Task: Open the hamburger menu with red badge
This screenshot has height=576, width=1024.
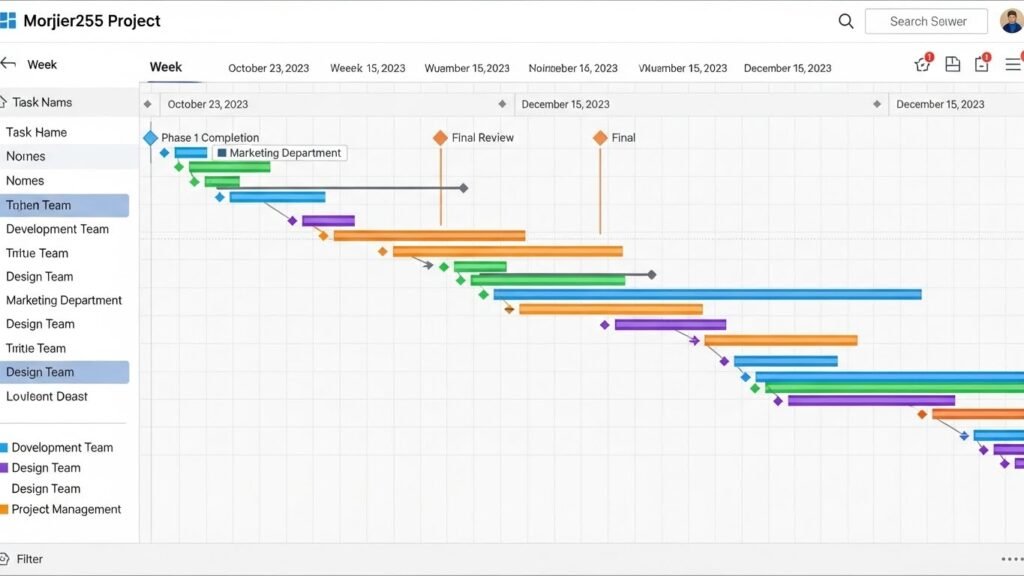Action: point(1012,63)
